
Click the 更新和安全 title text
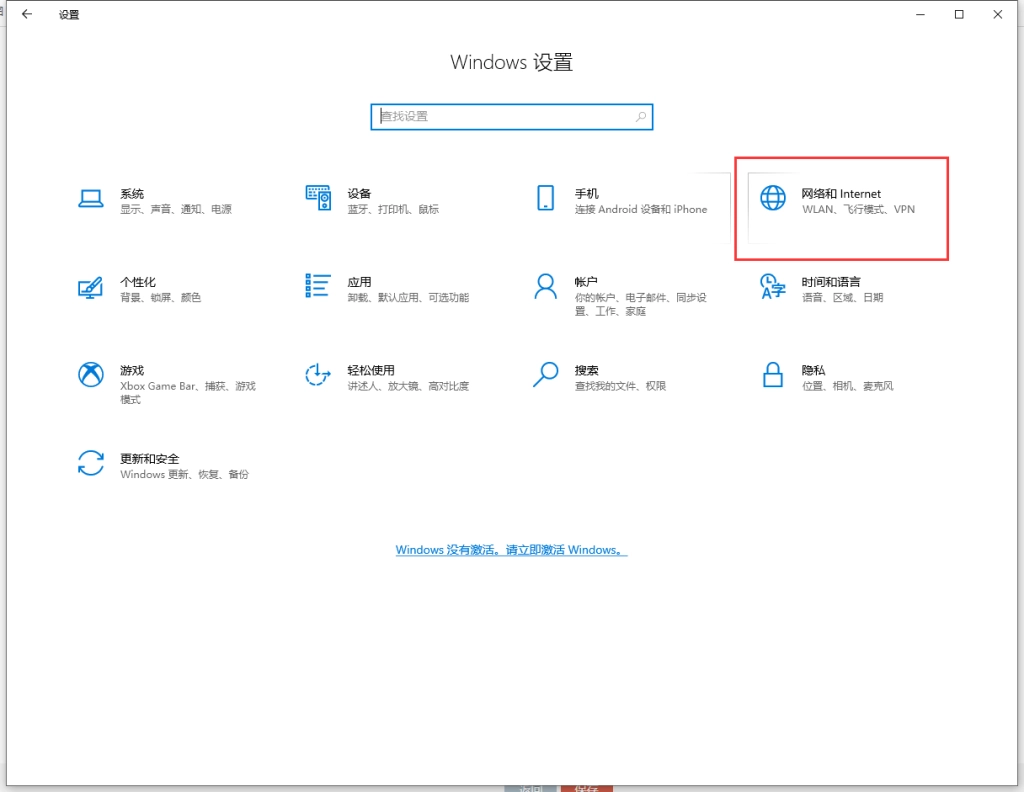(149, 458)
